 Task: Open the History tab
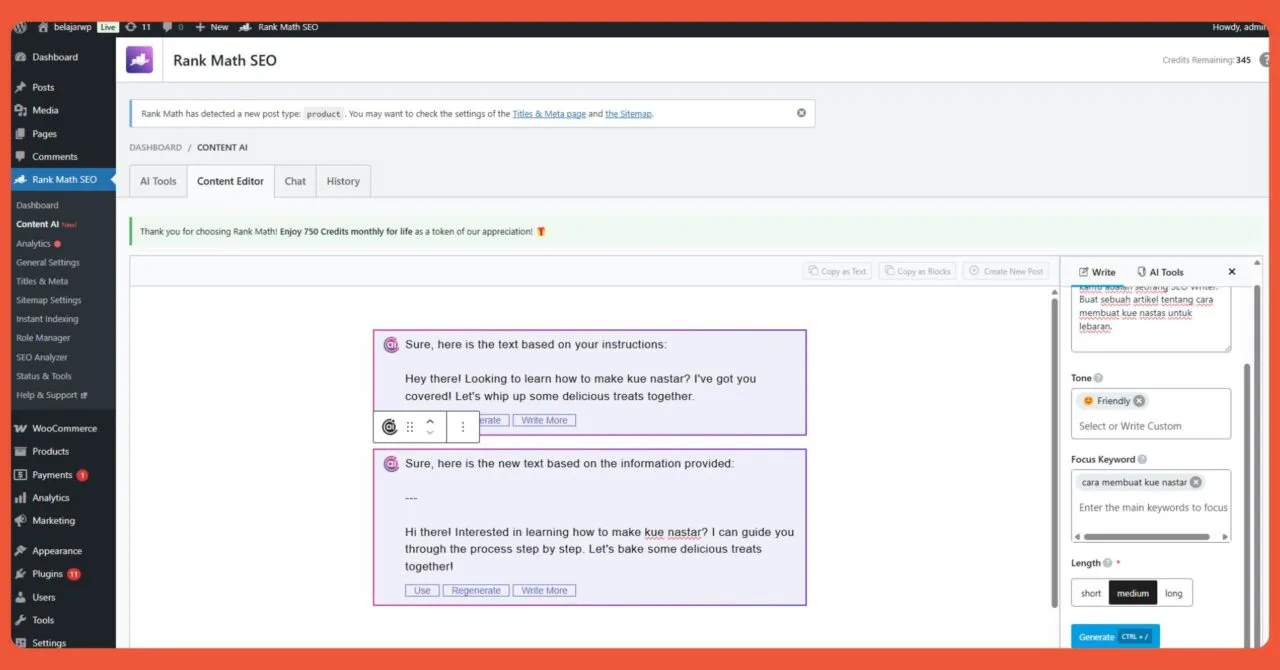click(343, 181)
